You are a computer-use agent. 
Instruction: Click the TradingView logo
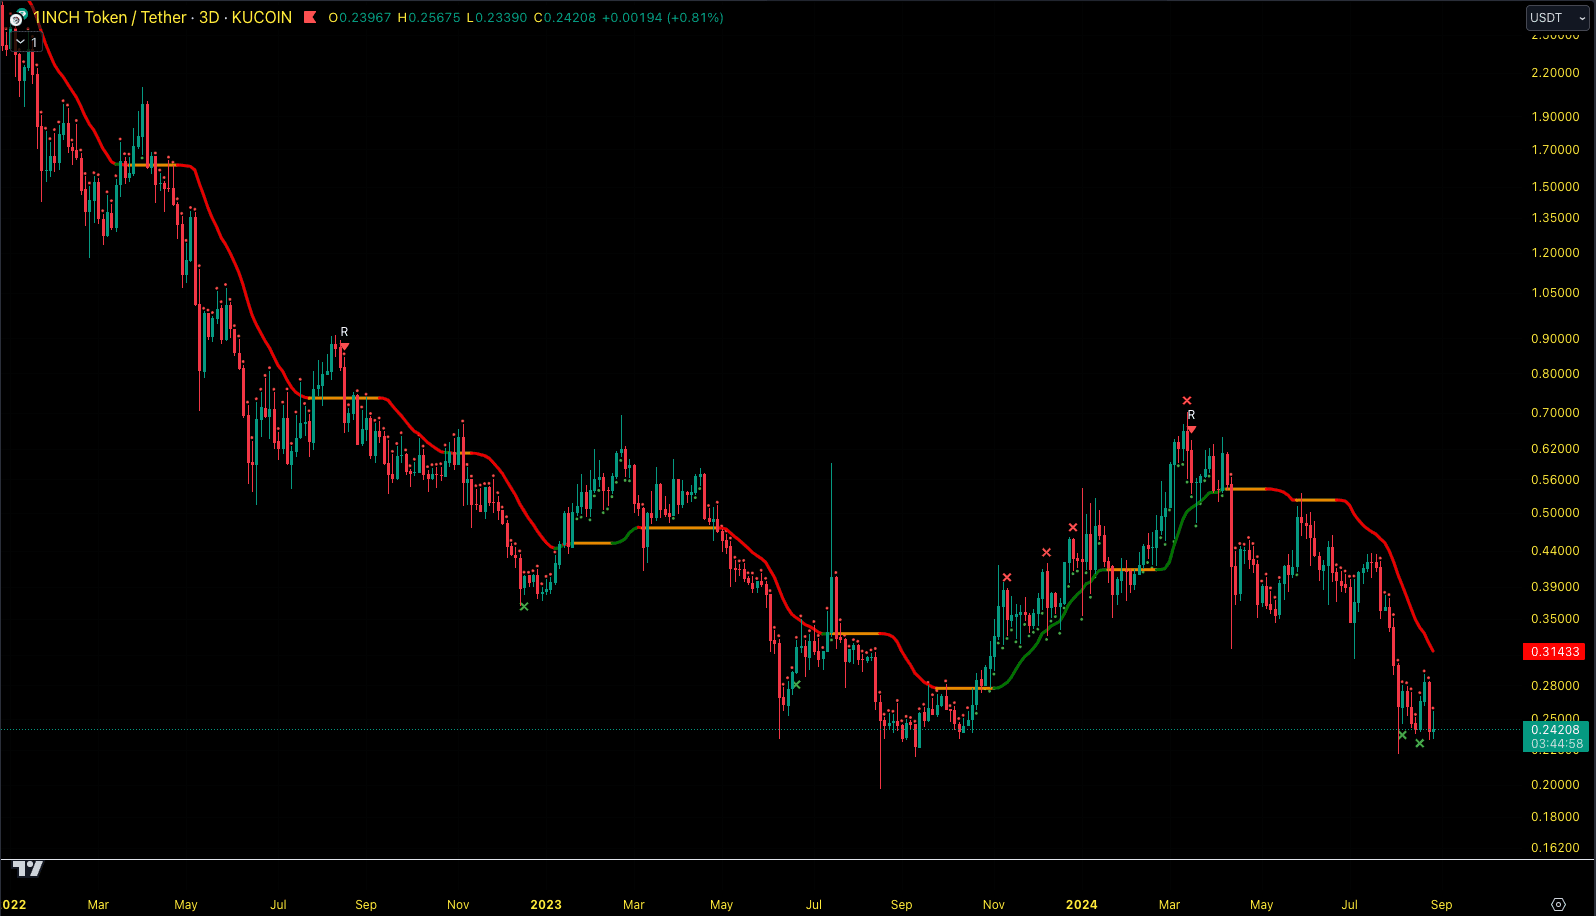click(28, 868)
